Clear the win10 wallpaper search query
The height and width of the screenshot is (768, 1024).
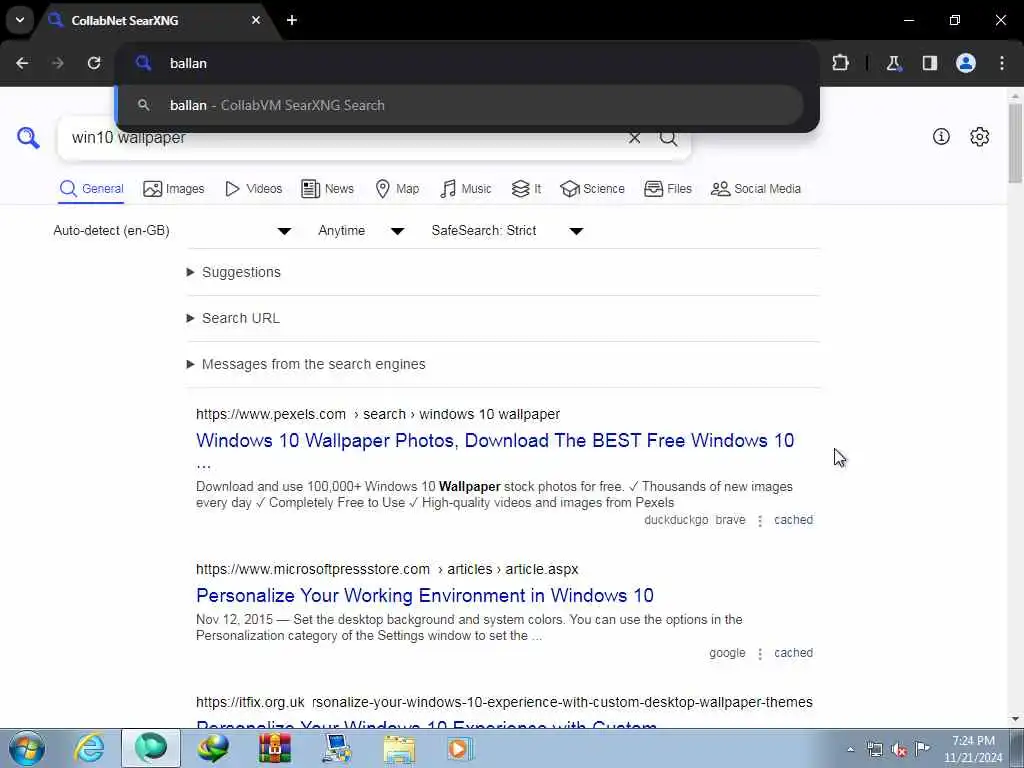[634, 138]
